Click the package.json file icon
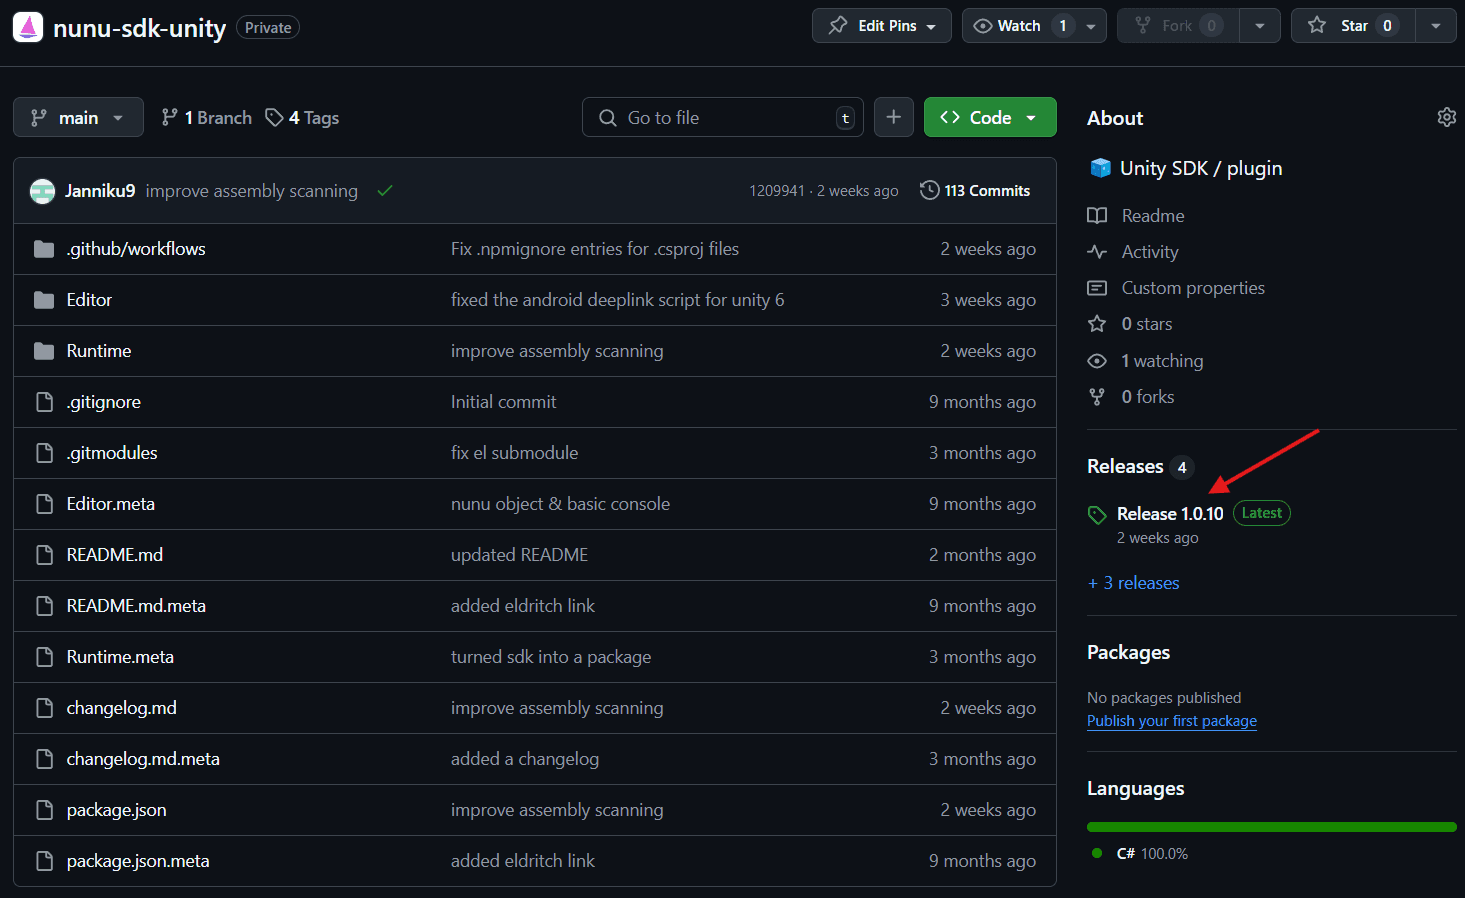The image size is (1465, 898). point(44,810)
